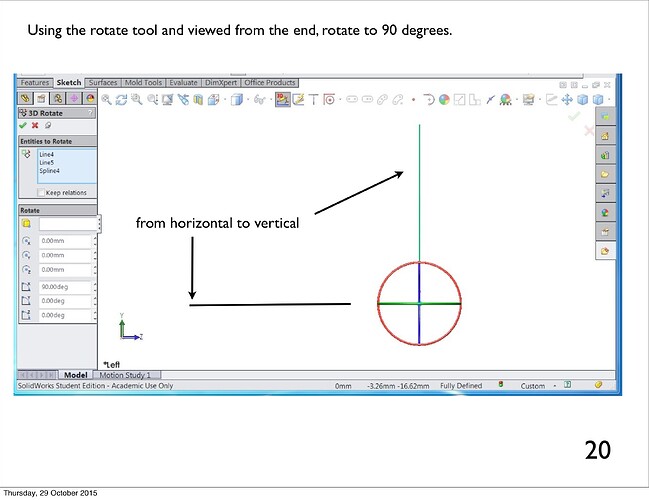The height and width of the screenshot is (500, 649).
Task: Switch to the Features tab
Action: [x=35, y=82]
